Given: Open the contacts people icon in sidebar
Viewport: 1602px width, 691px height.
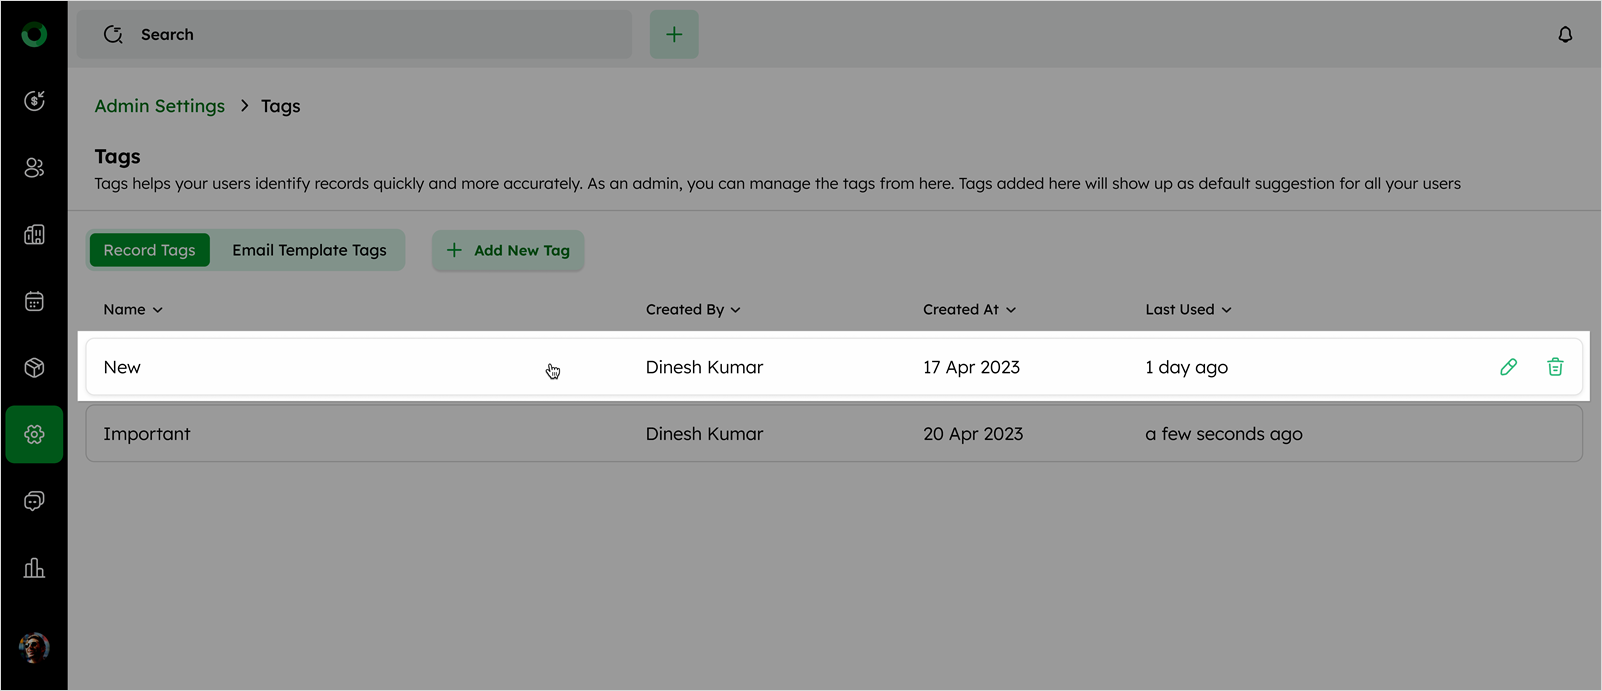Looking at the screenshot, I should pos(34,168).
